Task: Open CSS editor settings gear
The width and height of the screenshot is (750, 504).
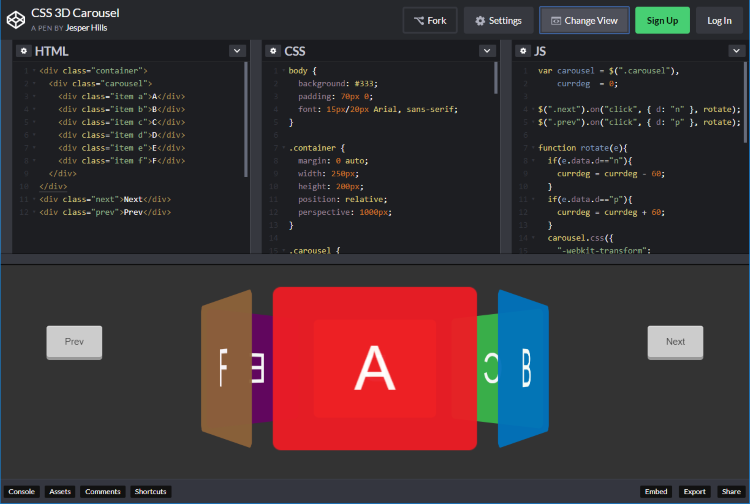Action: point(273,51)
